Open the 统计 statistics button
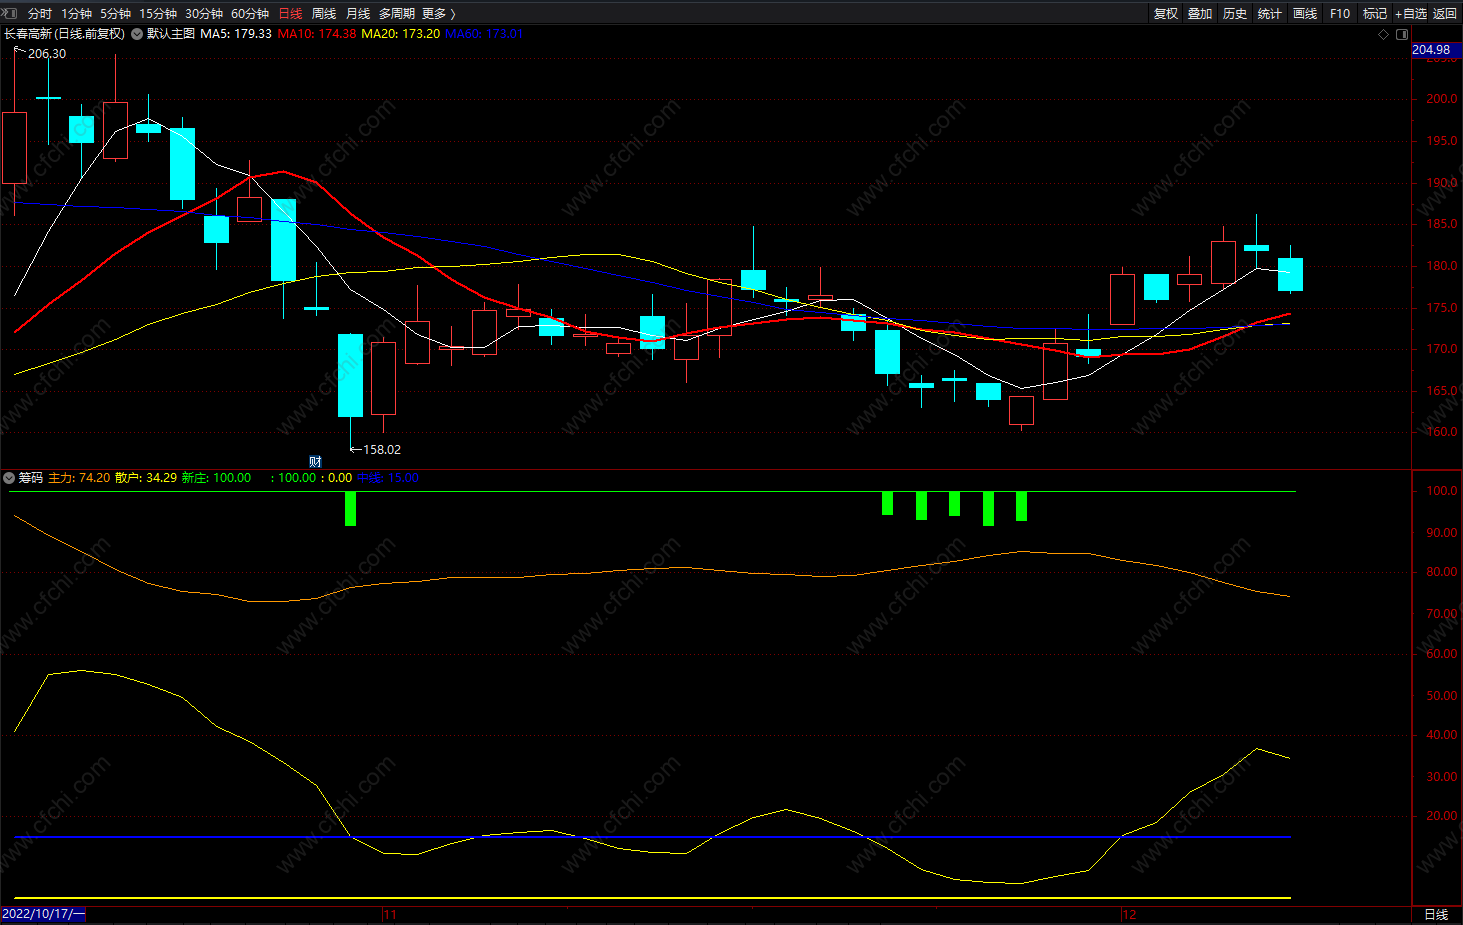1463x925 pixels. 1270,14
